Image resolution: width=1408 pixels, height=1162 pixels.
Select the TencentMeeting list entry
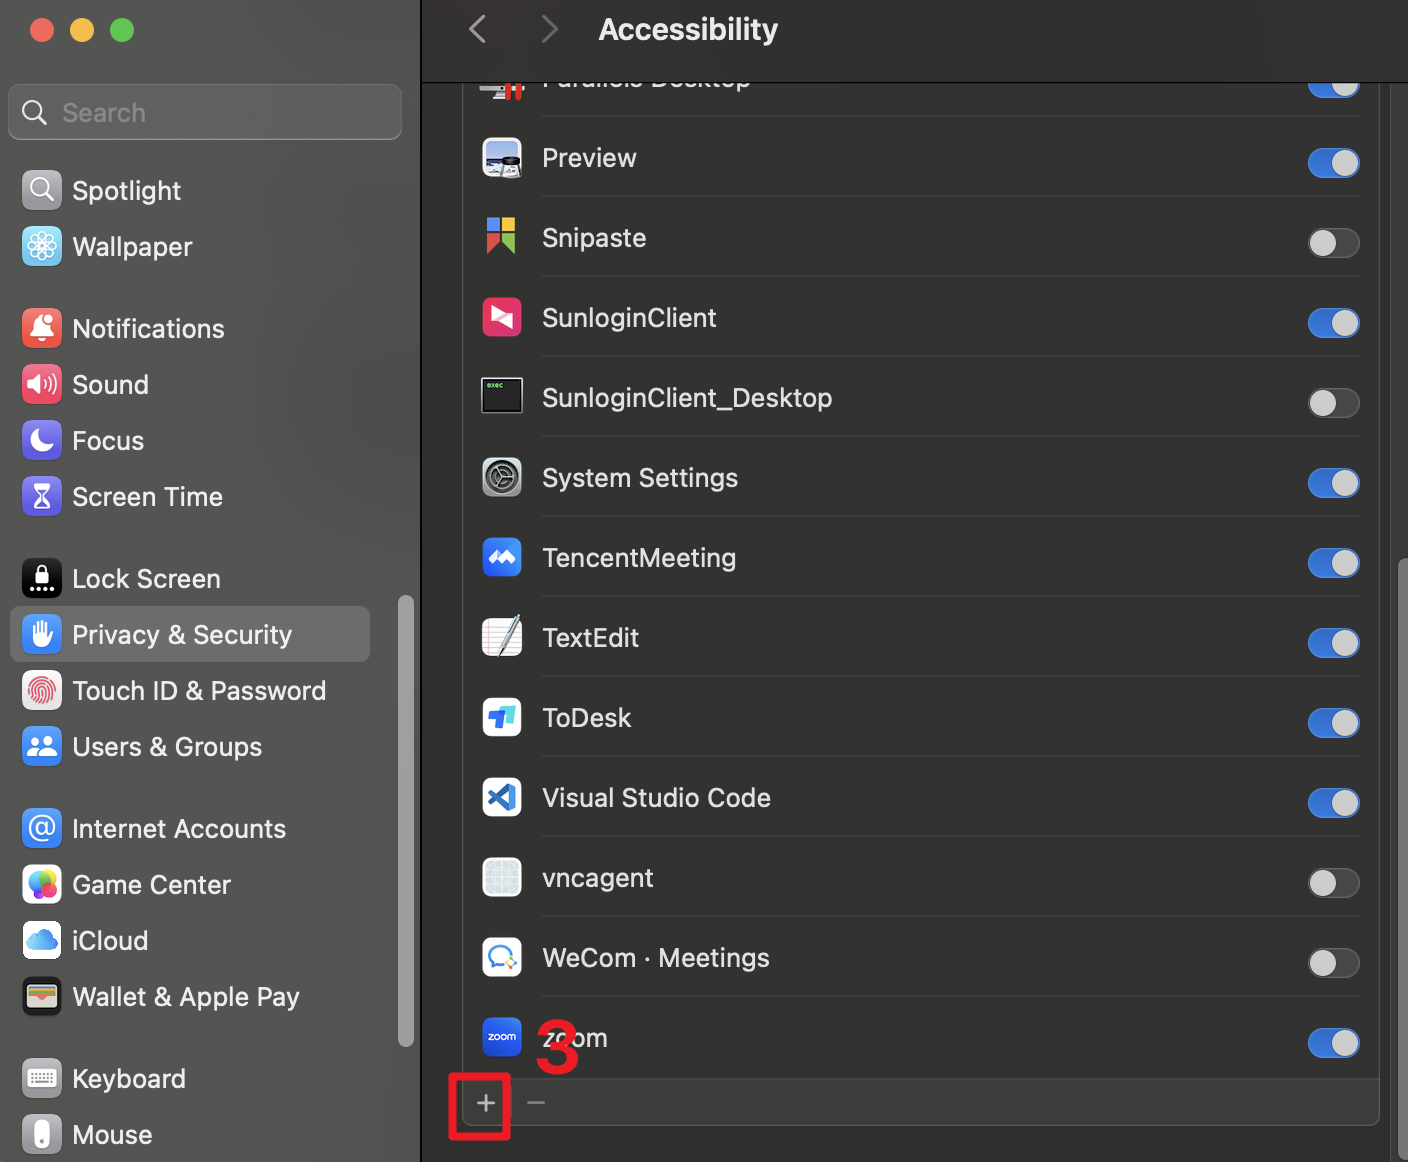click(920, 558)
